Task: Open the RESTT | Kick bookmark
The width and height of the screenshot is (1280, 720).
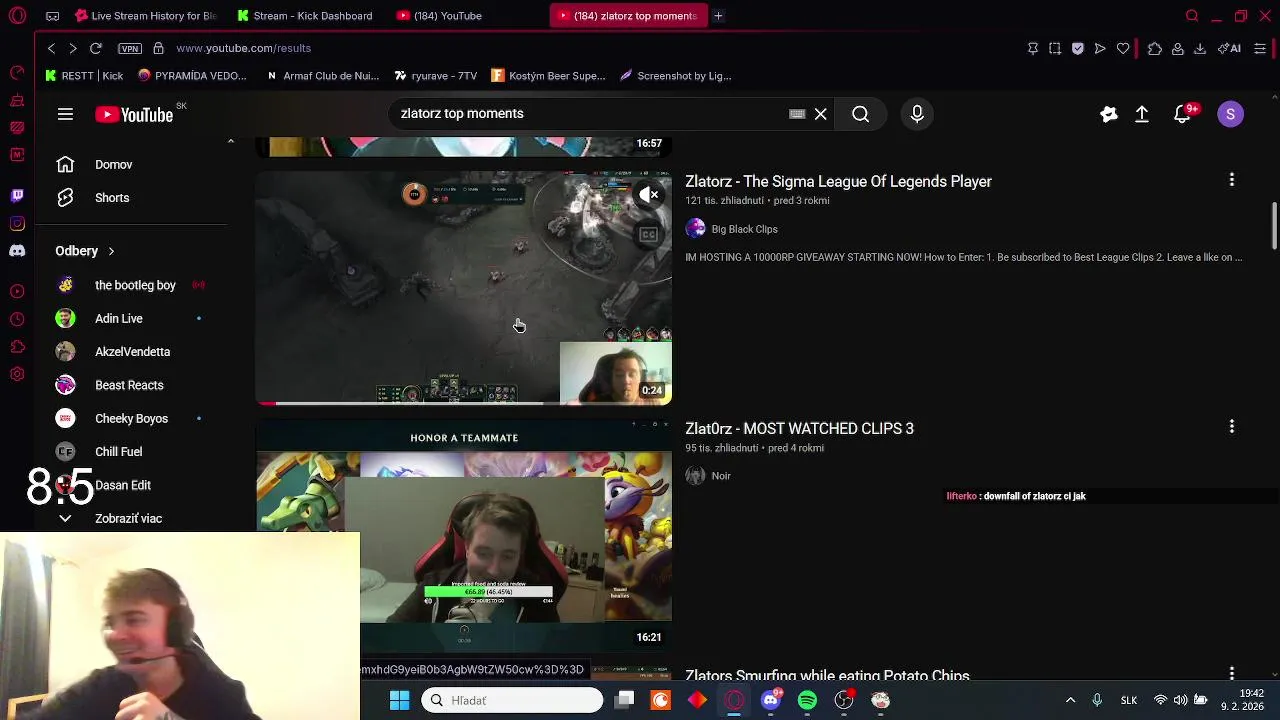Action: pos(84,76)
